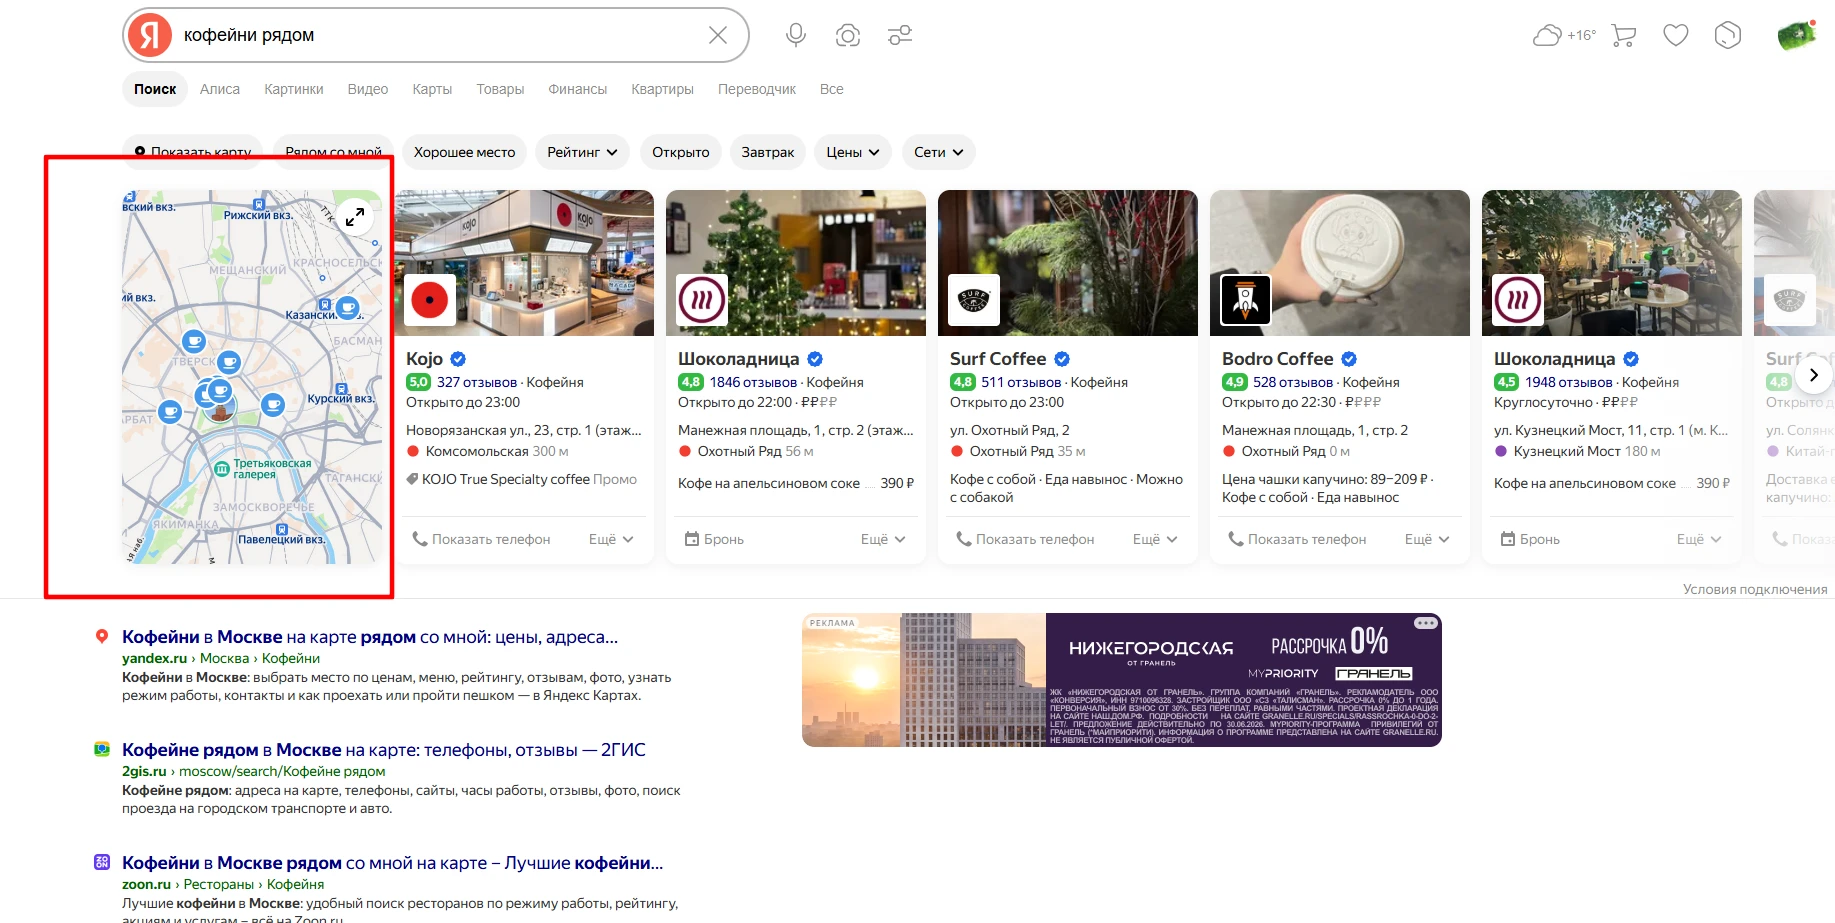Open the Квартиры tab
The width and height of the screenshot is (1835, 923).
click(662, 89)
